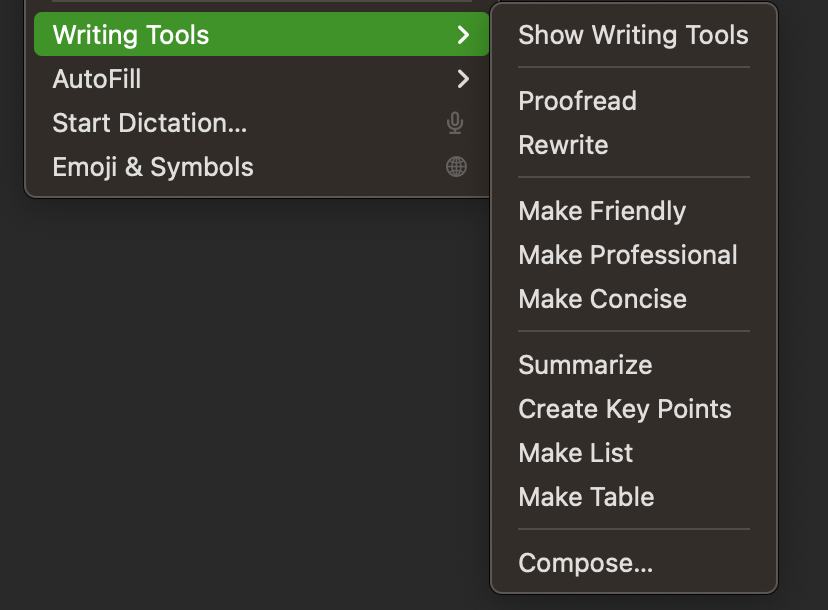Viewport: 828px width, 610px height.
Task: Click Summarize in the submenu
Action: [x=585, y=365]
